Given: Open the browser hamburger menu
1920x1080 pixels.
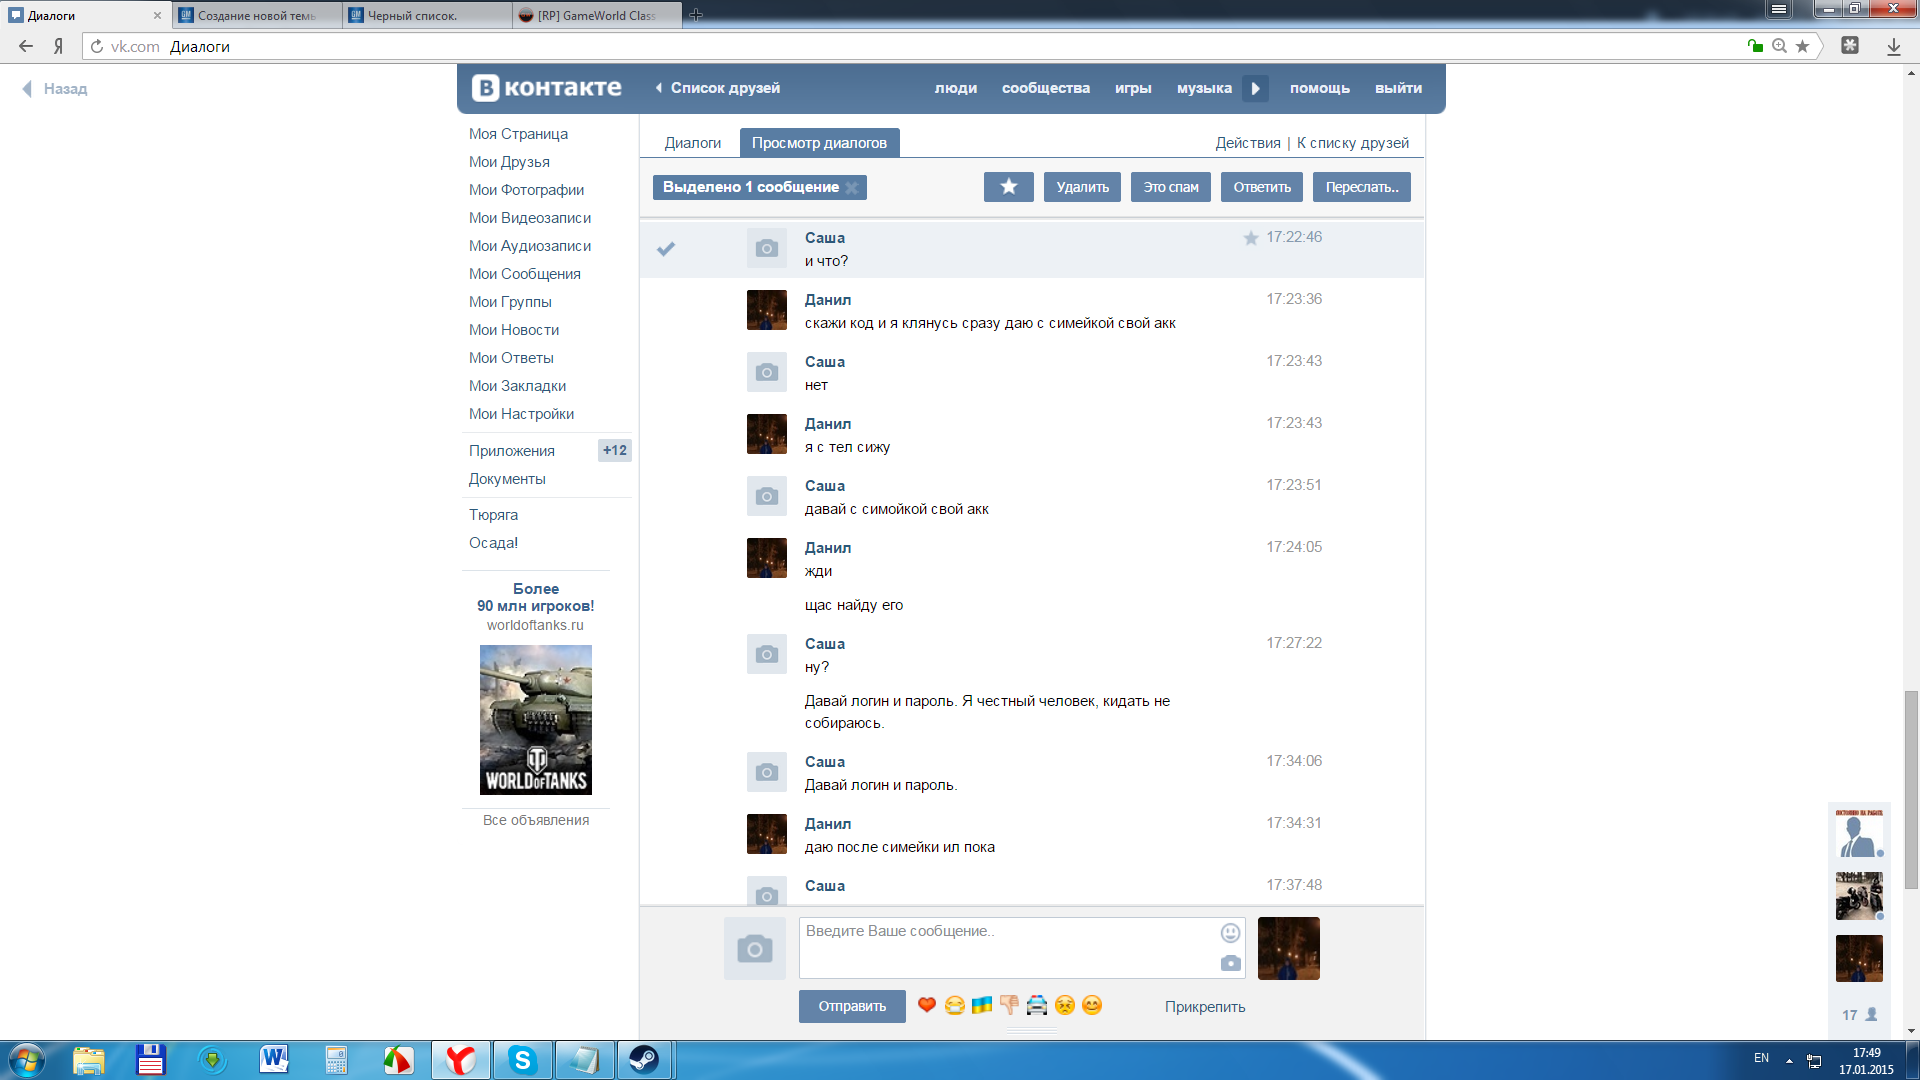Looking at the screenshot, I should click(1779, 9).
